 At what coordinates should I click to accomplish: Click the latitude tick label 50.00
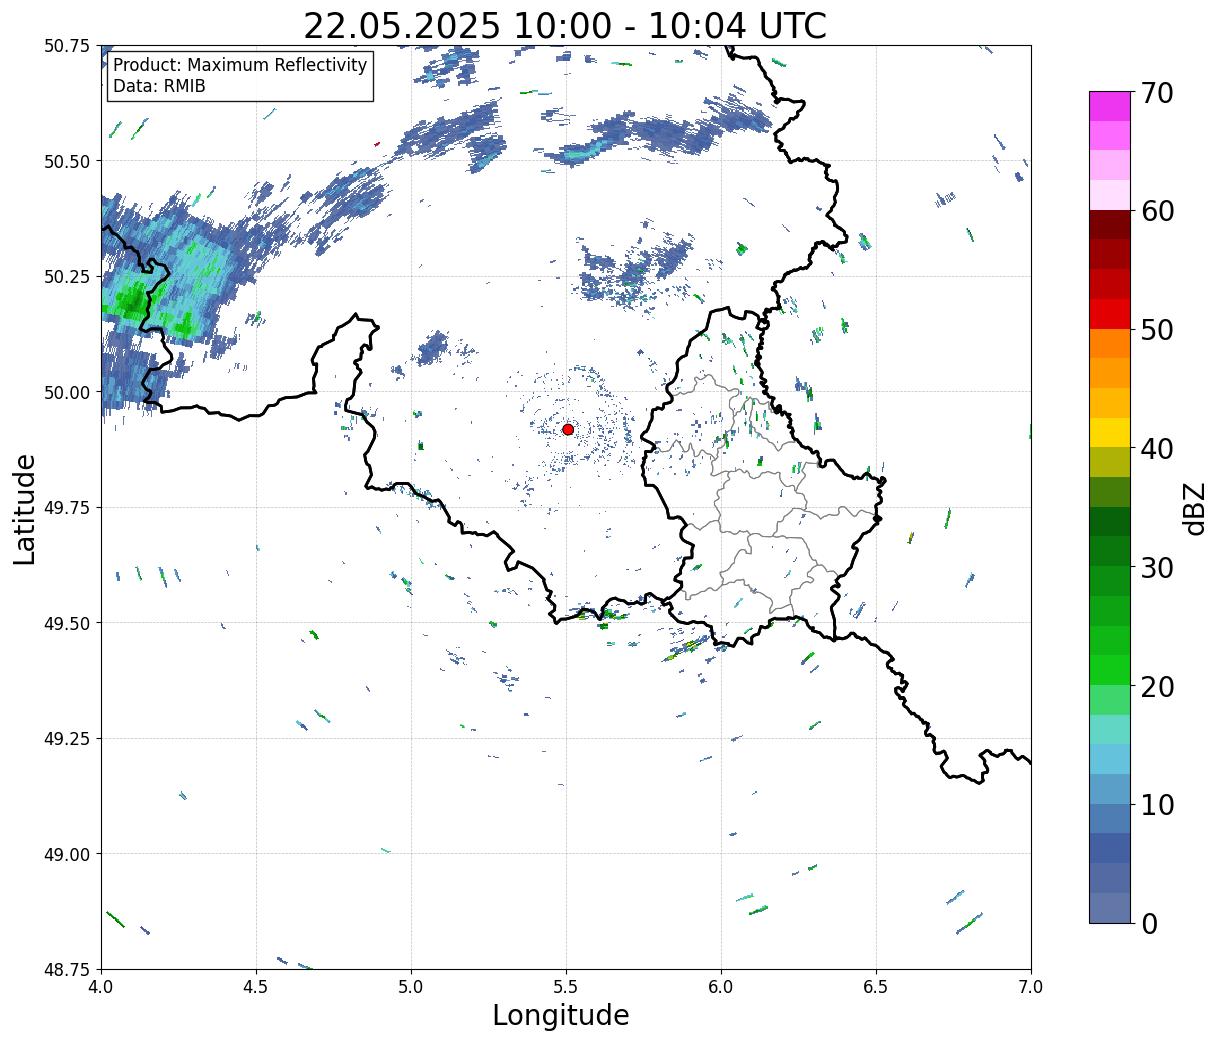pos(67,392)
